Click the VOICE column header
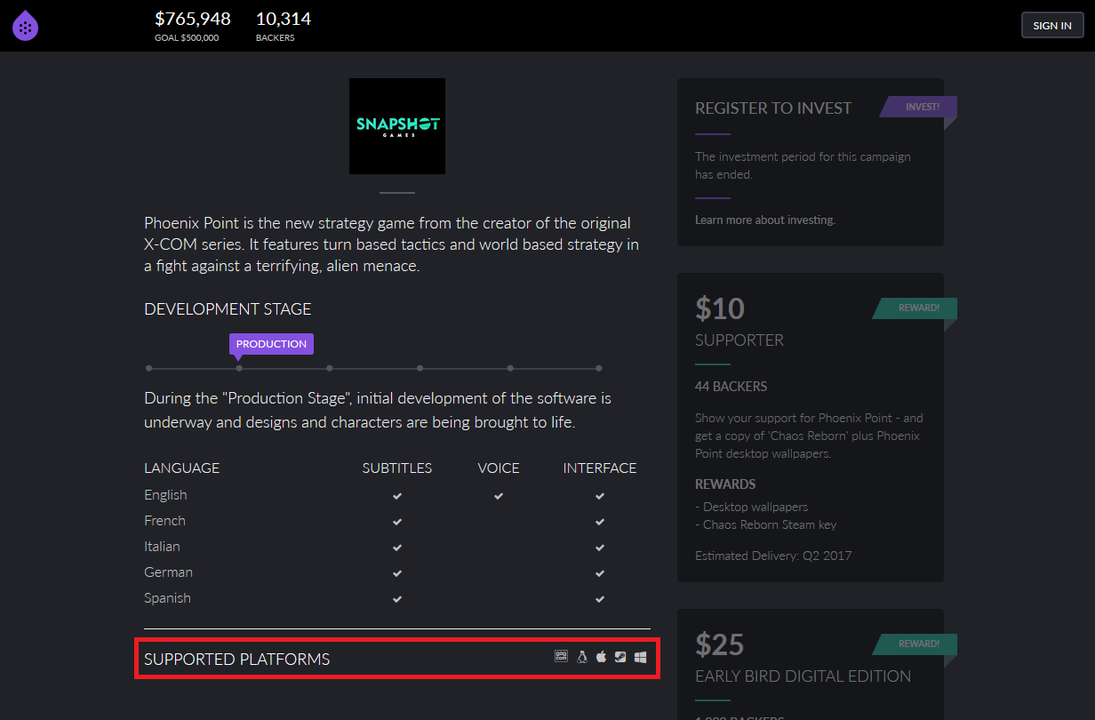Image resolution: width=1095 pixels, height=720 pixels. coord(499,468)
